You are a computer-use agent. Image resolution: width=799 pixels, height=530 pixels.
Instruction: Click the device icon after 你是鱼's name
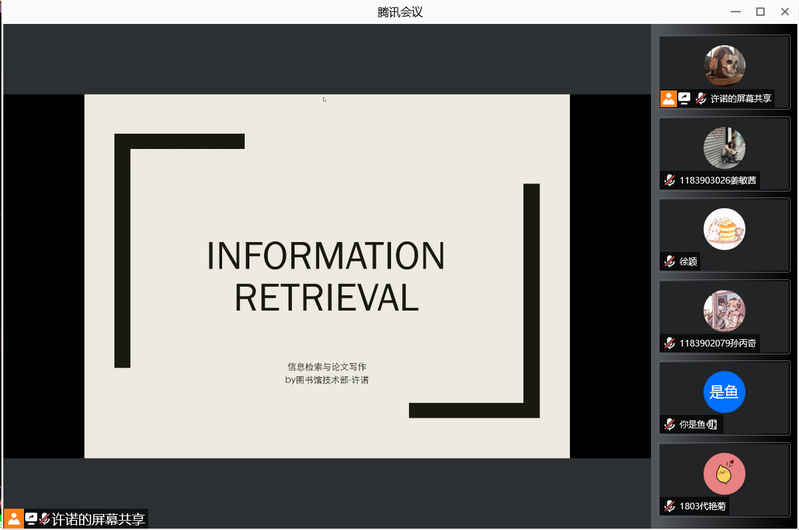[713, 425]
